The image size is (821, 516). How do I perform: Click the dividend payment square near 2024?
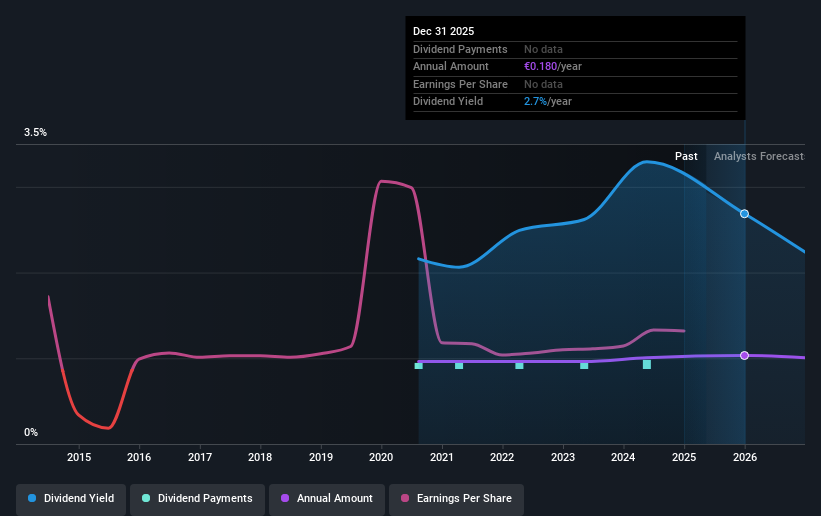[x=647, y=365]
